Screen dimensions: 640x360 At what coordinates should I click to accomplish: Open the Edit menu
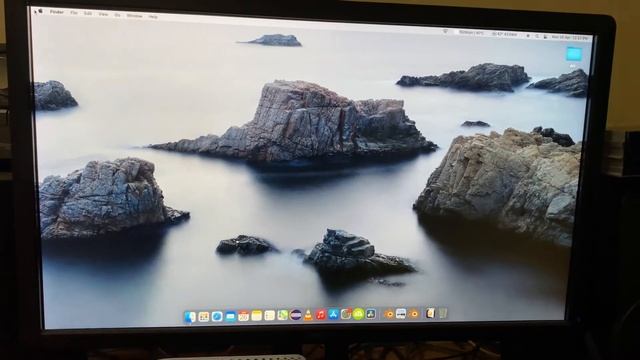tap(88, 13)
